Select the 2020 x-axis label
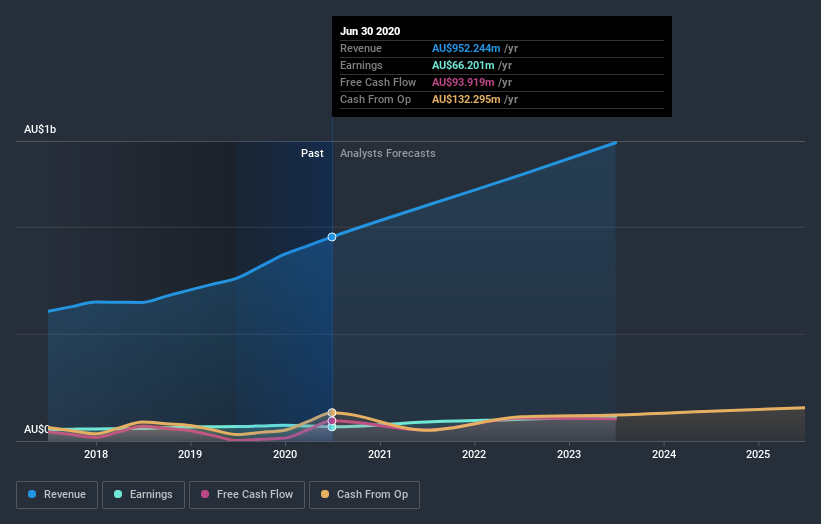 pos(285,454)
